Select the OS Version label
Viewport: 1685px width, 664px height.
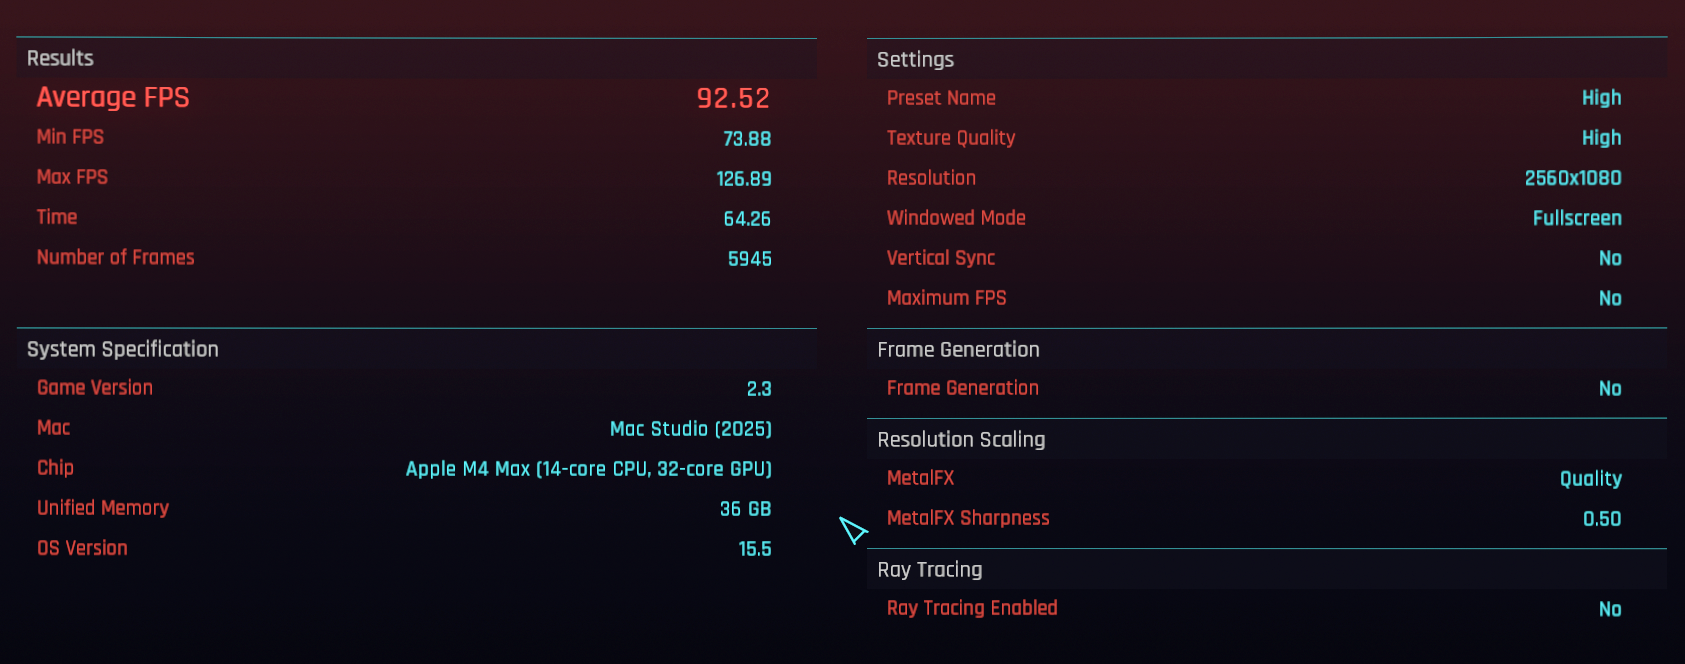tap(82, 548)
